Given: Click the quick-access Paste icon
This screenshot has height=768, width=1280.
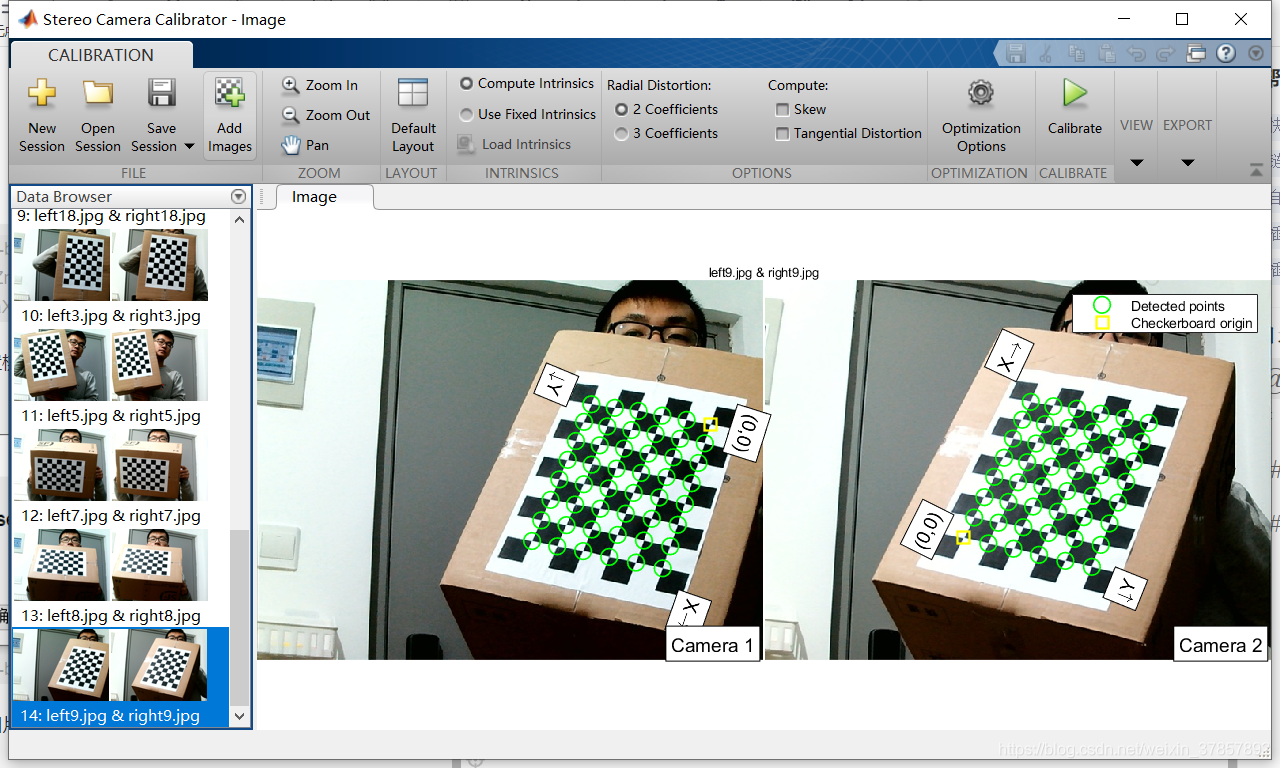Looking at the screenshot, I should tap(1106, 54).
